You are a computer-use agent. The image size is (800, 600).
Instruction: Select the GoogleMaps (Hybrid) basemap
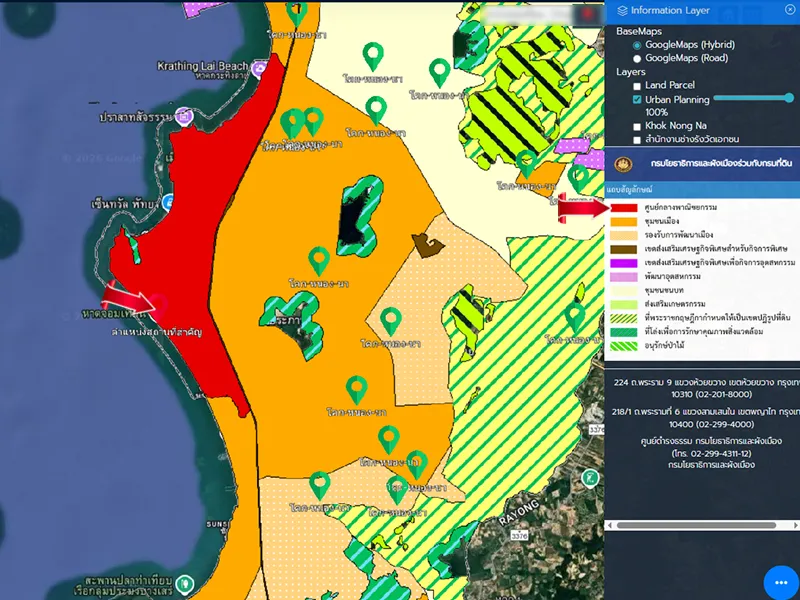[638, 45]
